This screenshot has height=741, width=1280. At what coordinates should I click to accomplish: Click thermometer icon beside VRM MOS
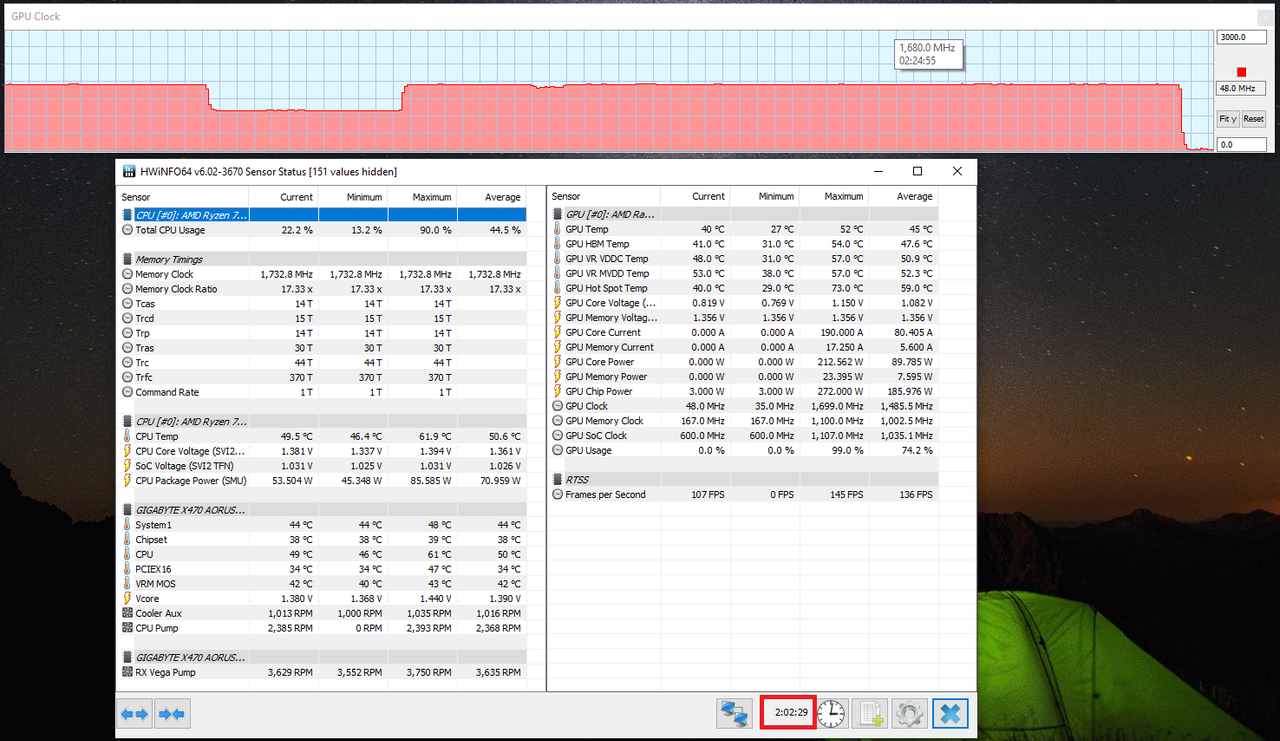pos(127,584)
